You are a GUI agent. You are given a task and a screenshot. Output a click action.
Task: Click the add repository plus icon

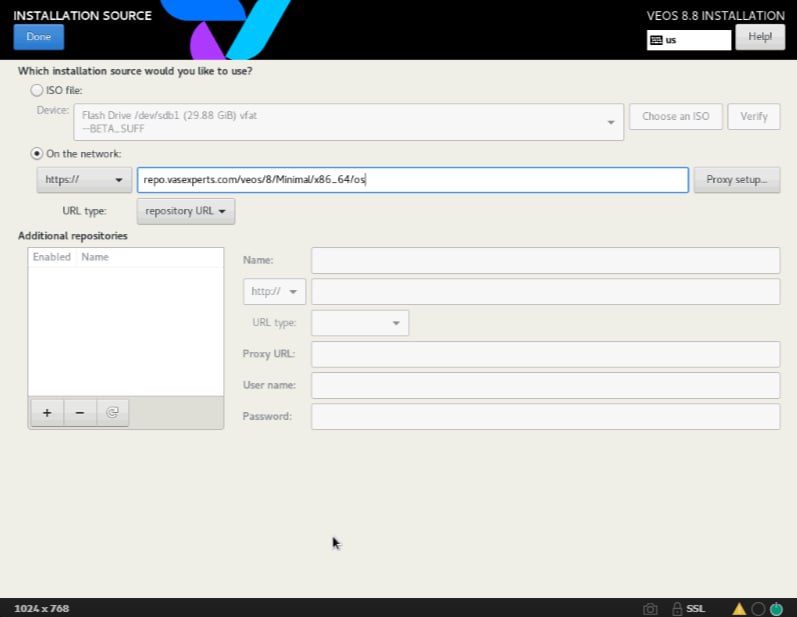[x=46, y=413]
